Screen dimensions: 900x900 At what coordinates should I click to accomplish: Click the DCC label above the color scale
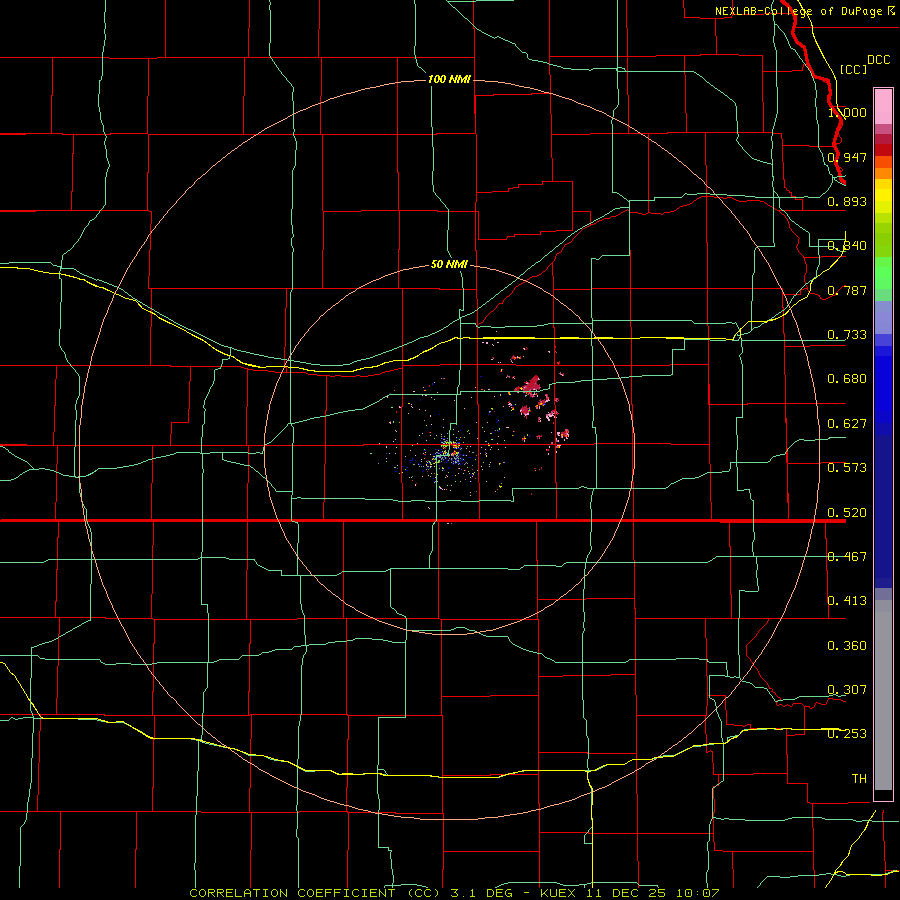point(878,60)
